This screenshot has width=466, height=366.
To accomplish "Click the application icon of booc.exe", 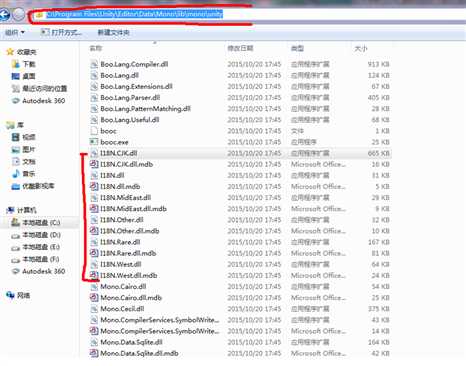I will [94, 142].
